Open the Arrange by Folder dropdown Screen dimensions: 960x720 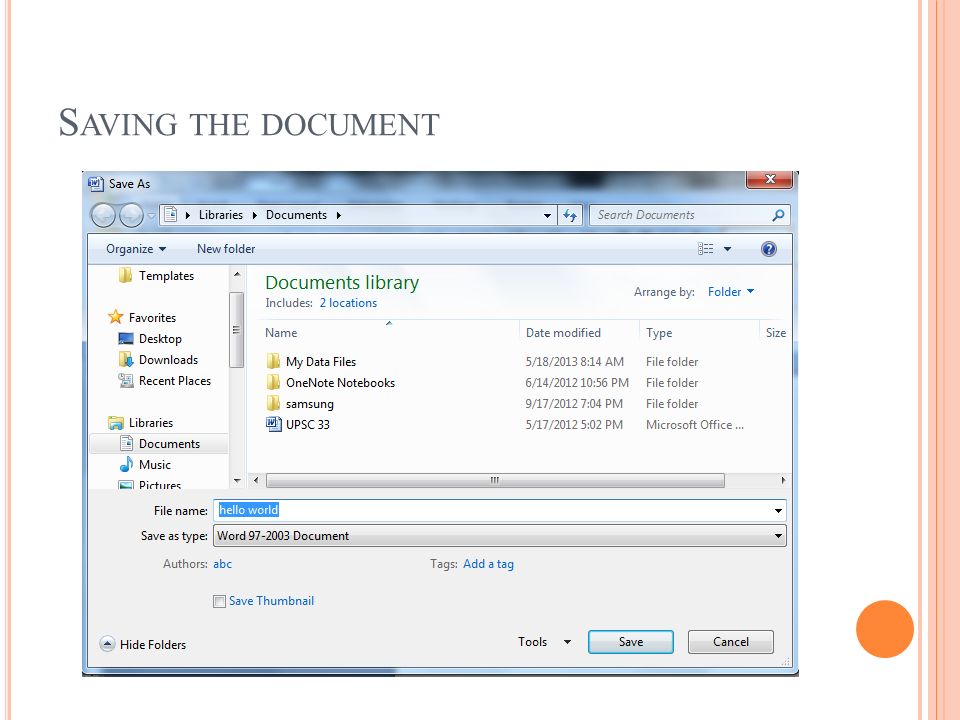point(731,292)
